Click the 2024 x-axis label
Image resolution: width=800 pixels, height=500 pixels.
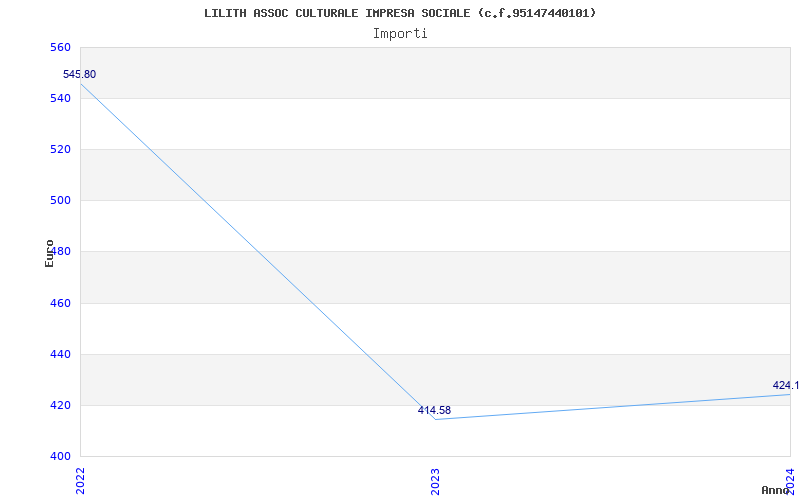(x=790, y=481)
